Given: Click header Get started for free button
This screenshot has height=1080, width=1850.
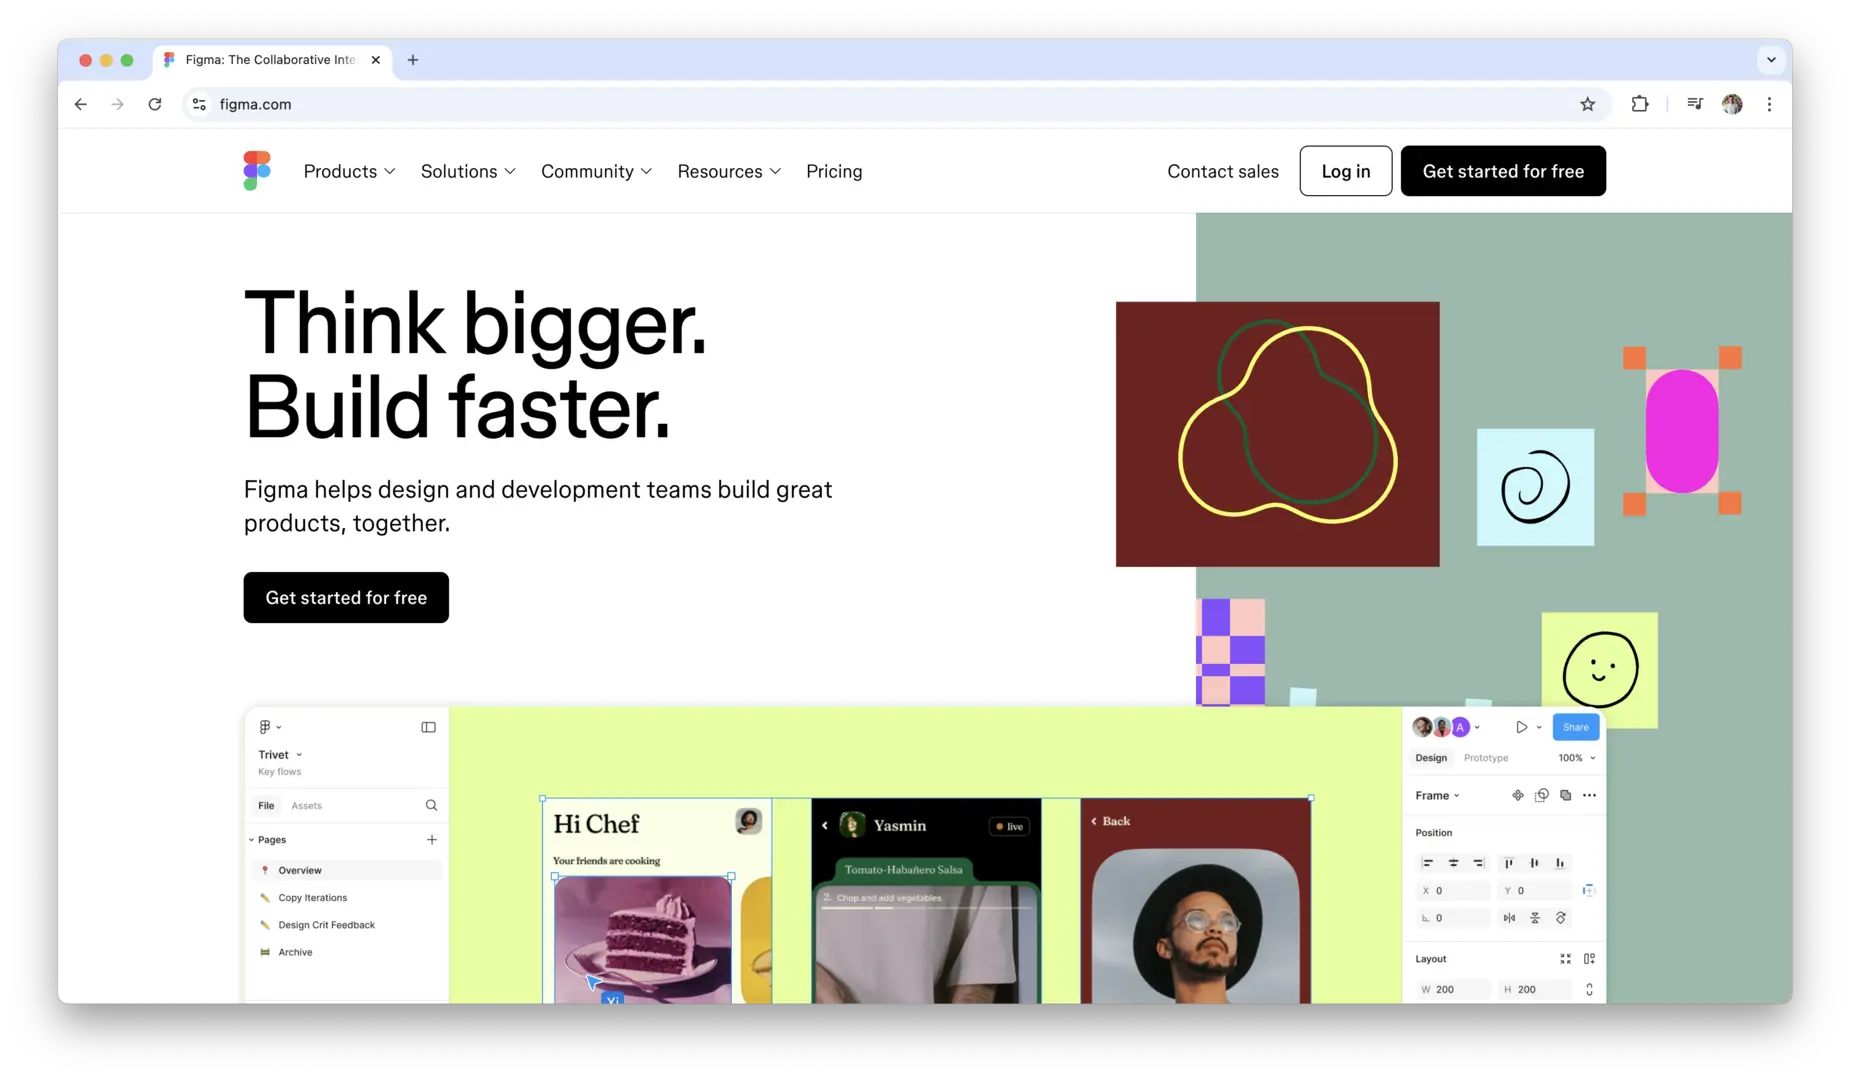Looking at the screenshot, I should (x=1503, y=171).
